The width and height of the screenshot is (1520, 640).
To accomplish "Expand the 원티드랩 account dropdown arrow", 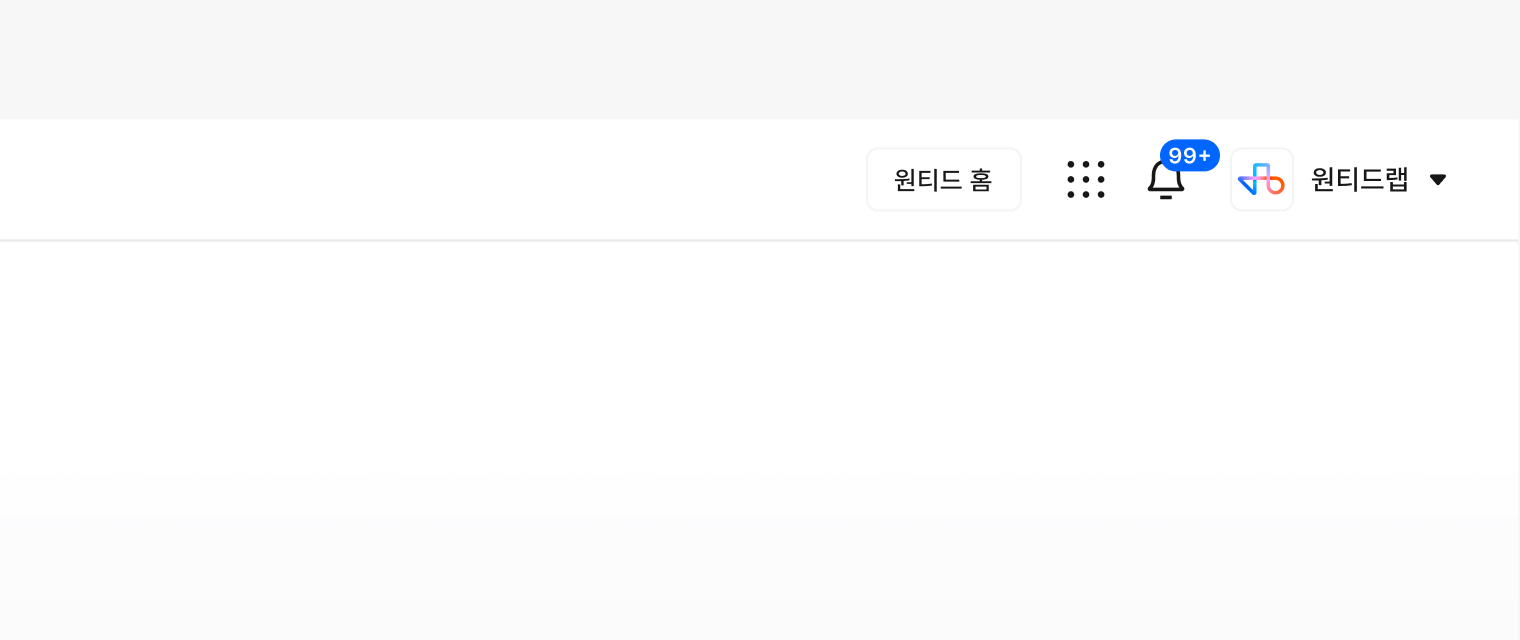I will 1438,180.
